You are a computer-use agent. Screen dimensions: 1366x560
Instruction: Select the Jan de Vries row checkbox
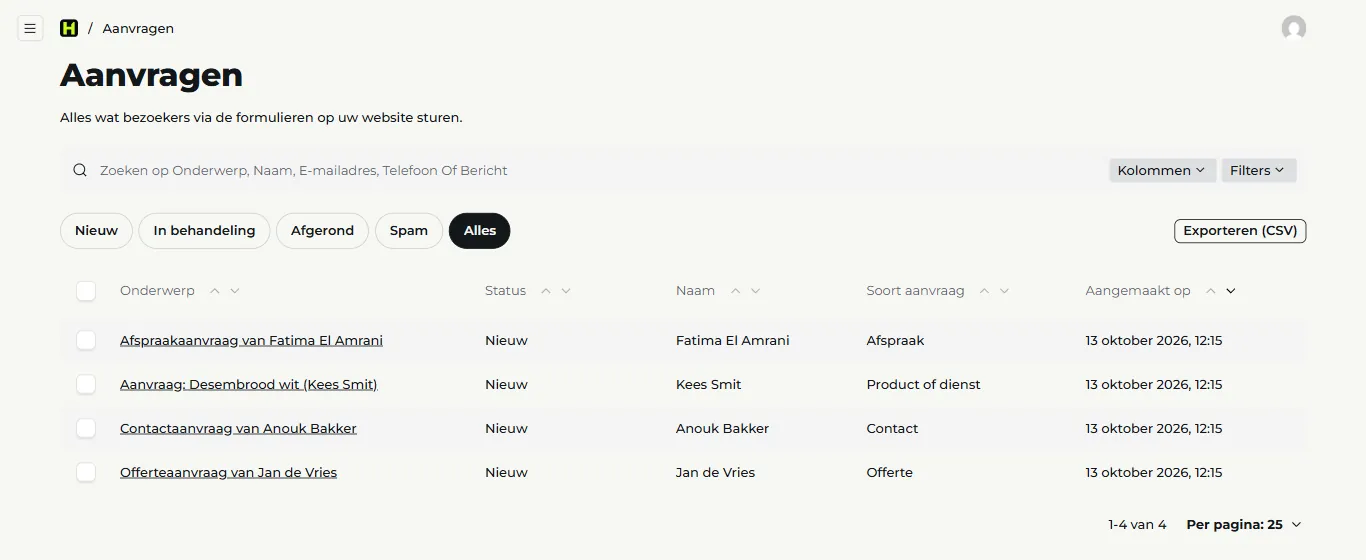86,472
